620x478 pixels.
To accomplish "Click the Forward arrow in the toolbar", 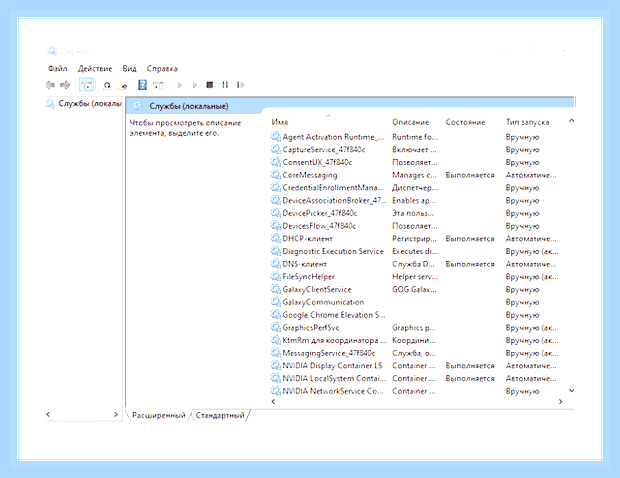I will (65, 85).
